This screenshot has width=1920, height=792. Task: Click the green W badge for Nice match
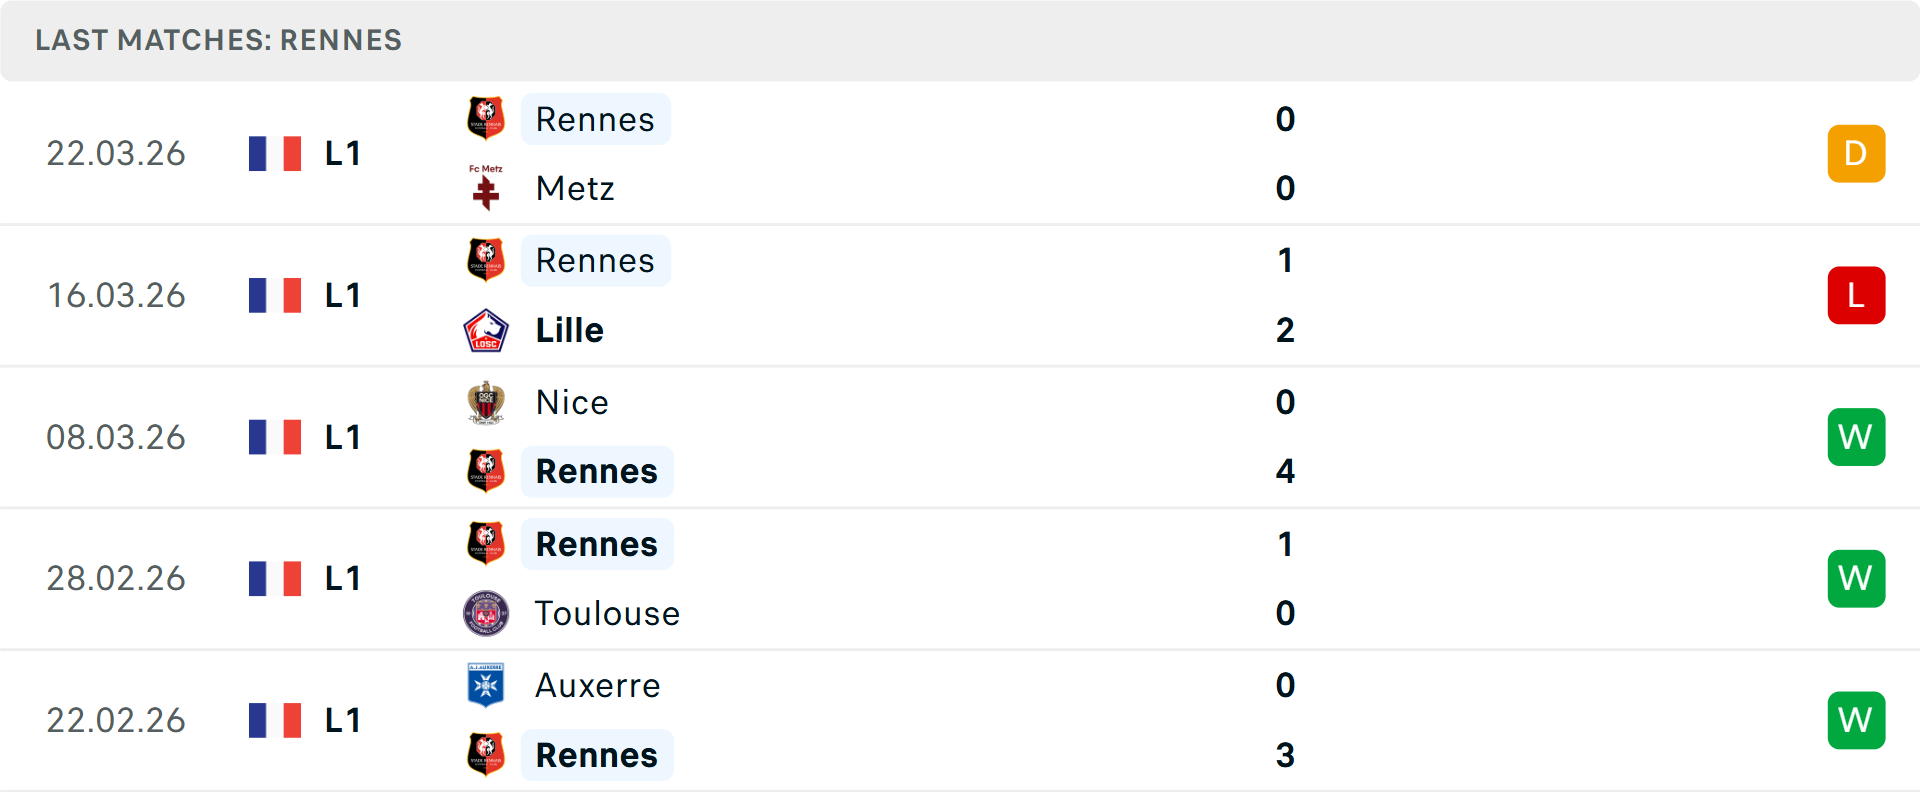[x=1856, y=437]
